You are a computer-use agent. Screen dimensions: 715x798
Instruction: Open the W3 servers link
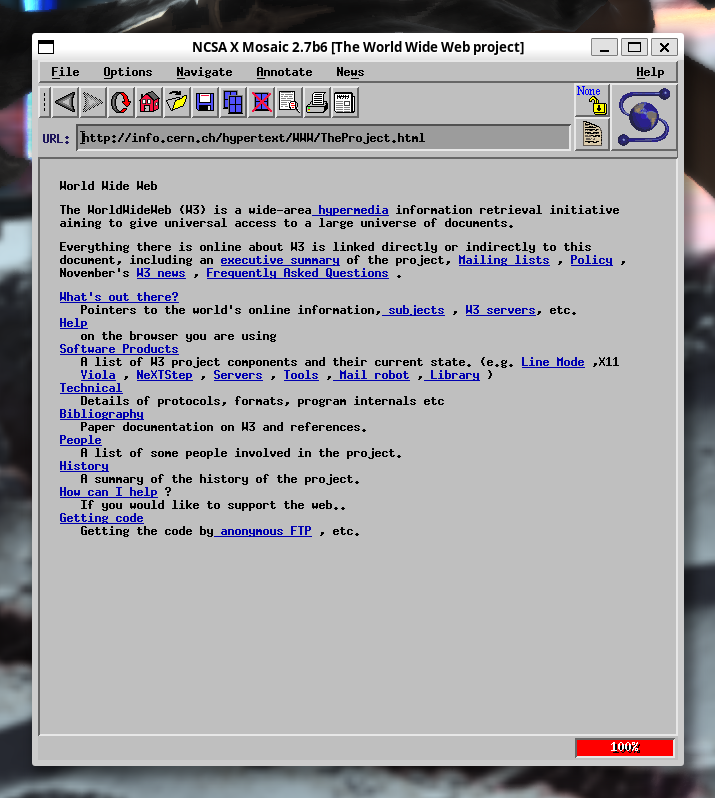pyautogui.click(x=500, y=310)
